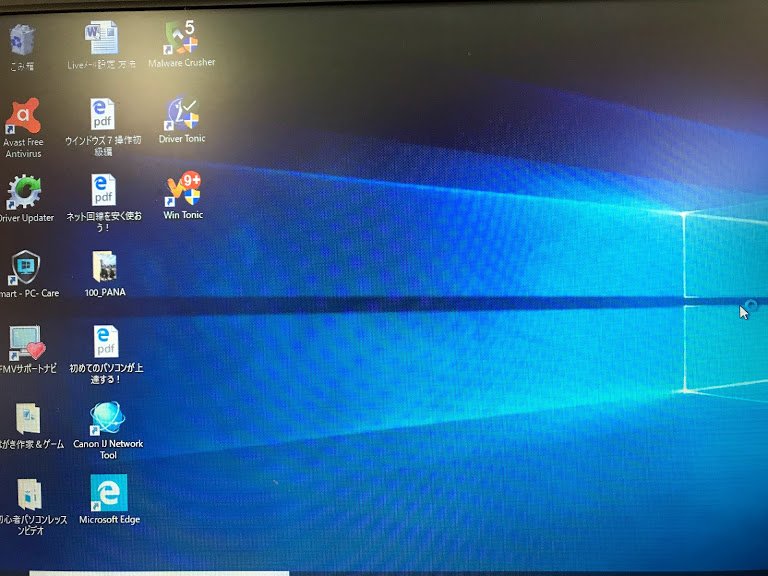Open the ネット回線を安く使おう PDF file
The width and height of the screenshot is (768, 576).
[103, 190]
